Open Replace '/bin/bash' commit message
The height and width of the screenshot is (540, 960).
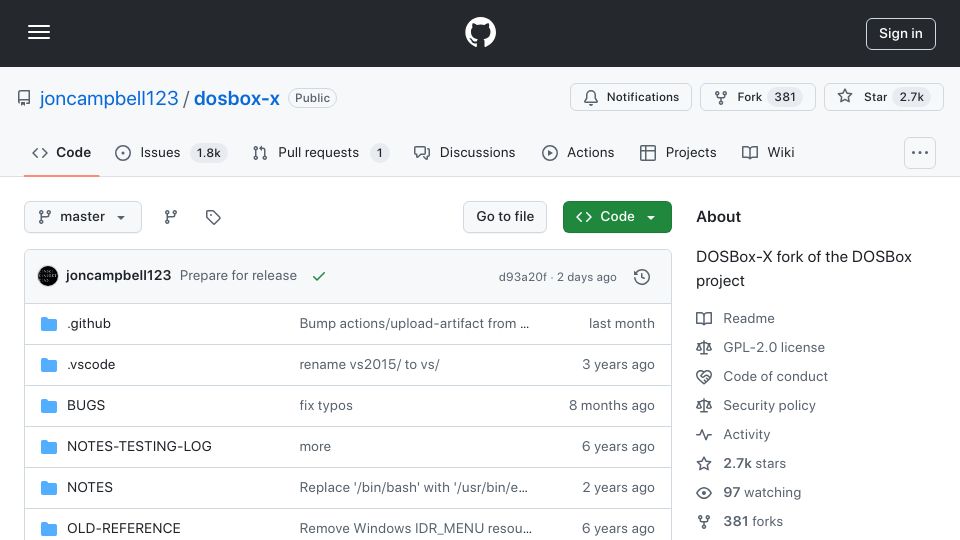(x=413, y=487)
